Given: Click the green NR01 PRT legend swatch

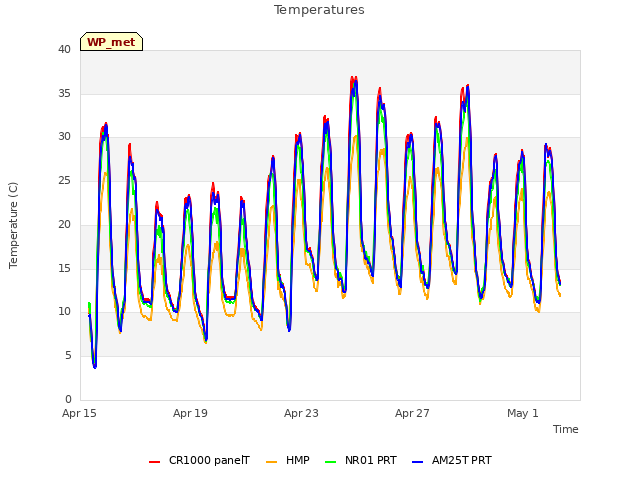Looking at the screenshot, I should [331, 462].
